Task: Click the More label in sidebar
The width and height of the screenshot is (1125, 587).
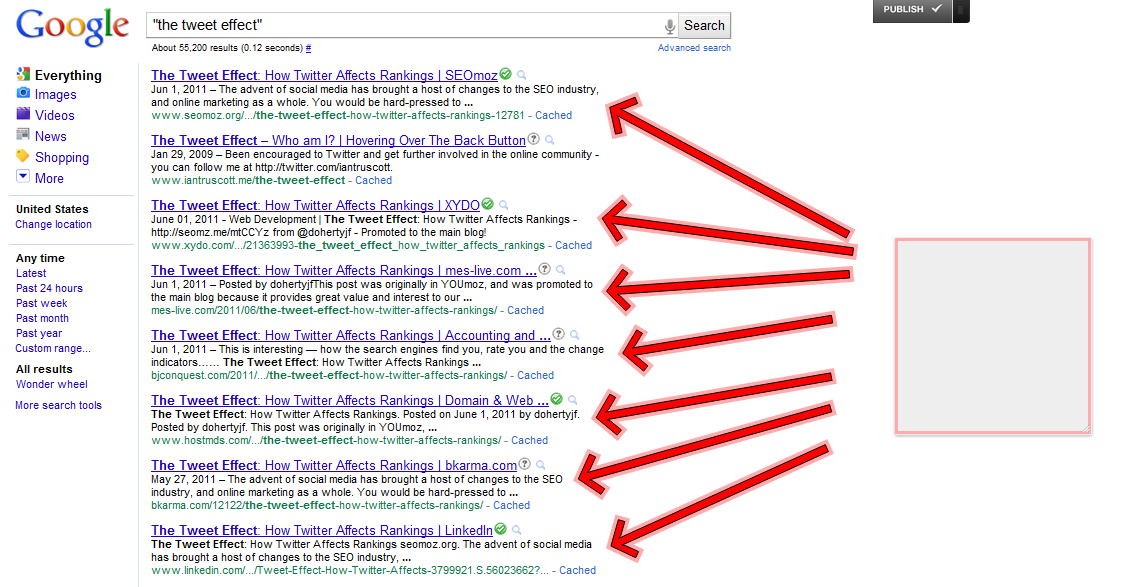Action: [49, 178]
